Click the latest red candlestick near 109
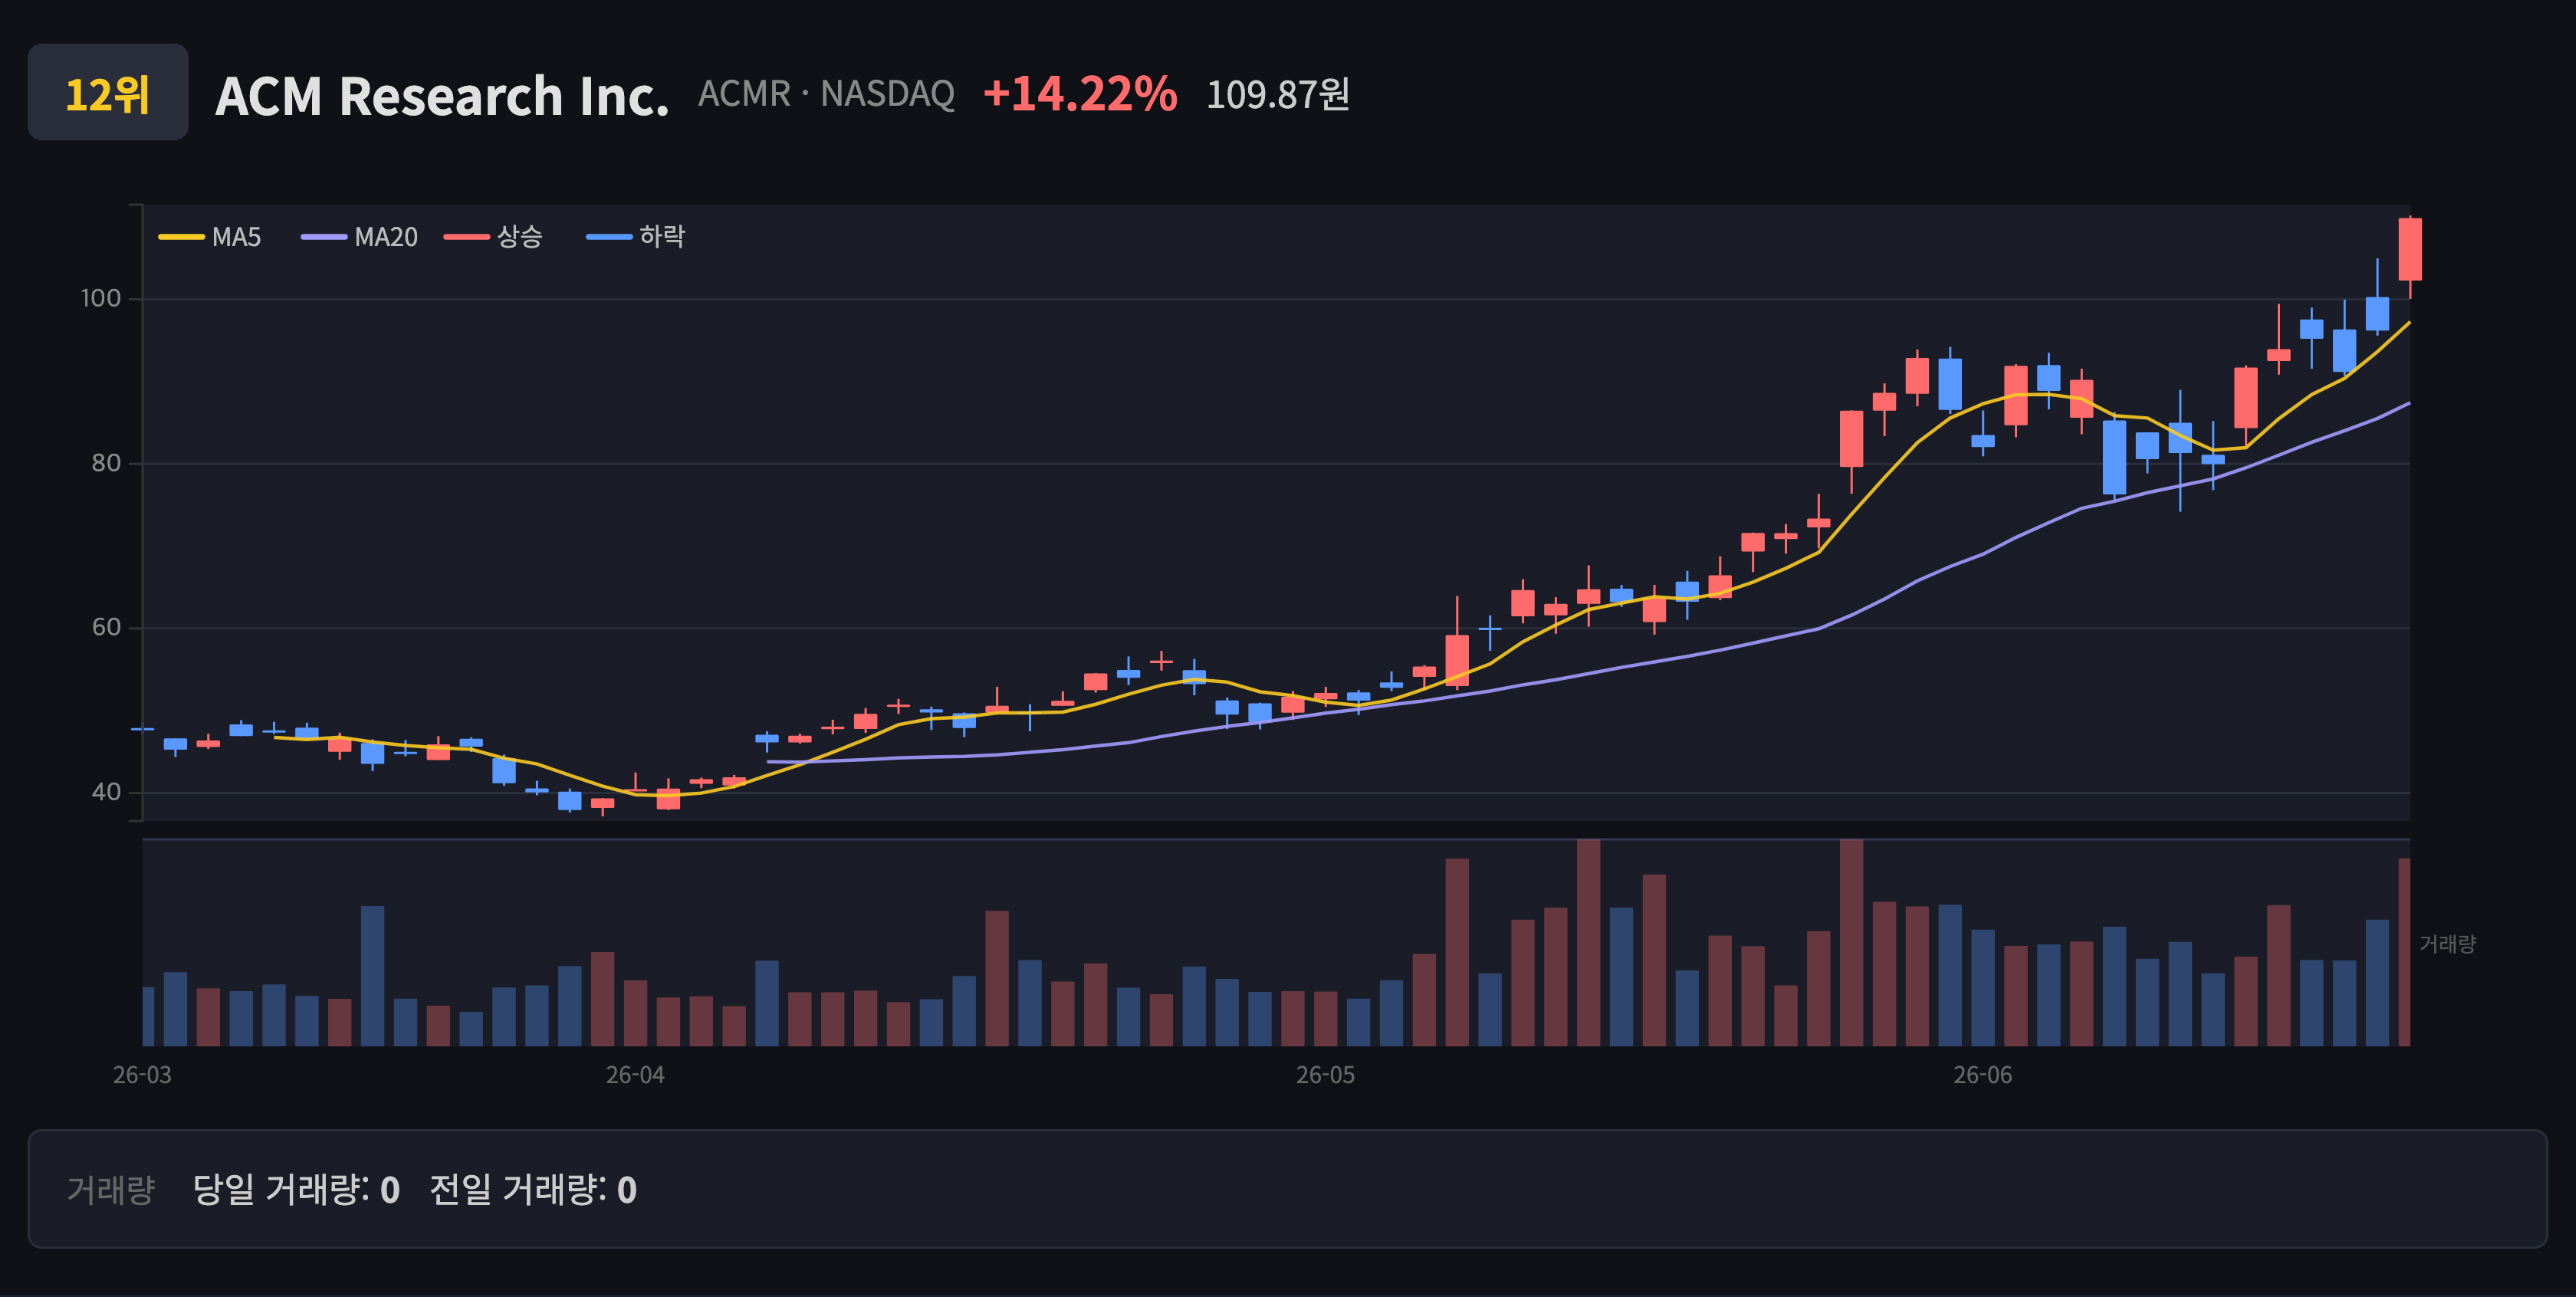The height and width of the screenshot is (1297, 2576). click(2410, 250)
